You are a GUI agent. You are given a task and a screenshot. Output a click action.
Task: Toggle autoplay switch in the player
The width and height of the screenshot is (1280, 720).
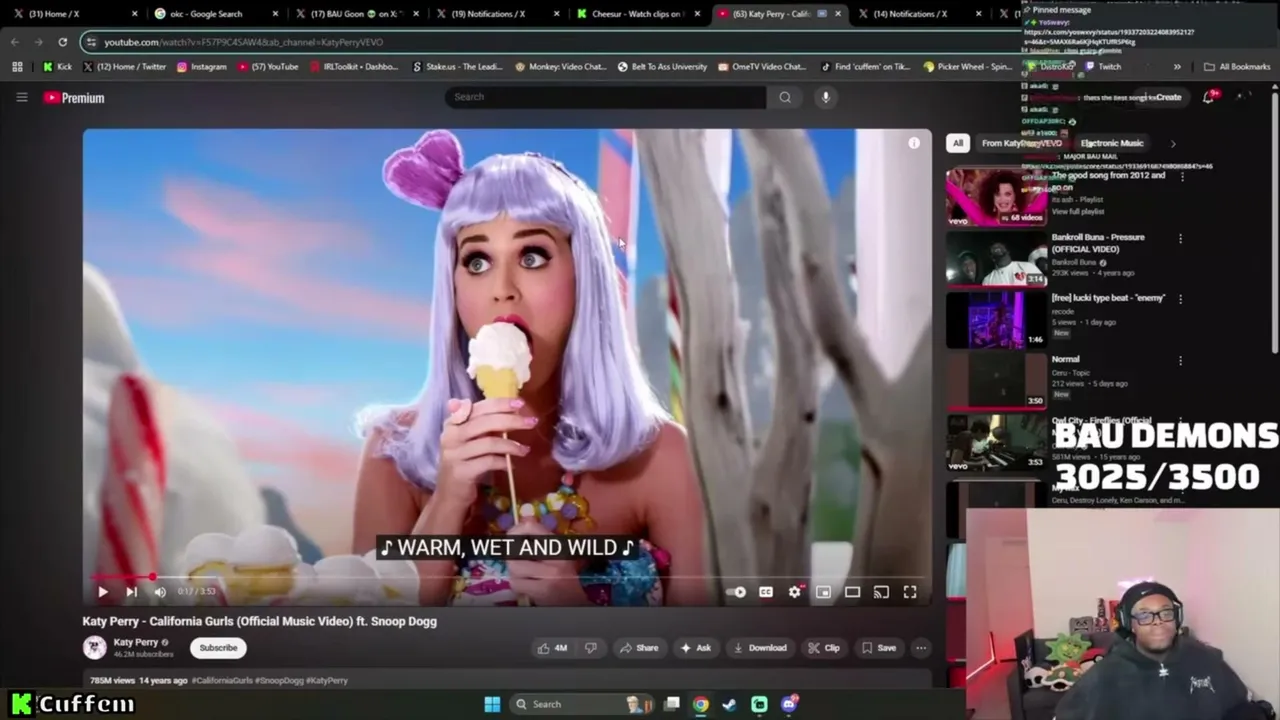tap(737, 592)
